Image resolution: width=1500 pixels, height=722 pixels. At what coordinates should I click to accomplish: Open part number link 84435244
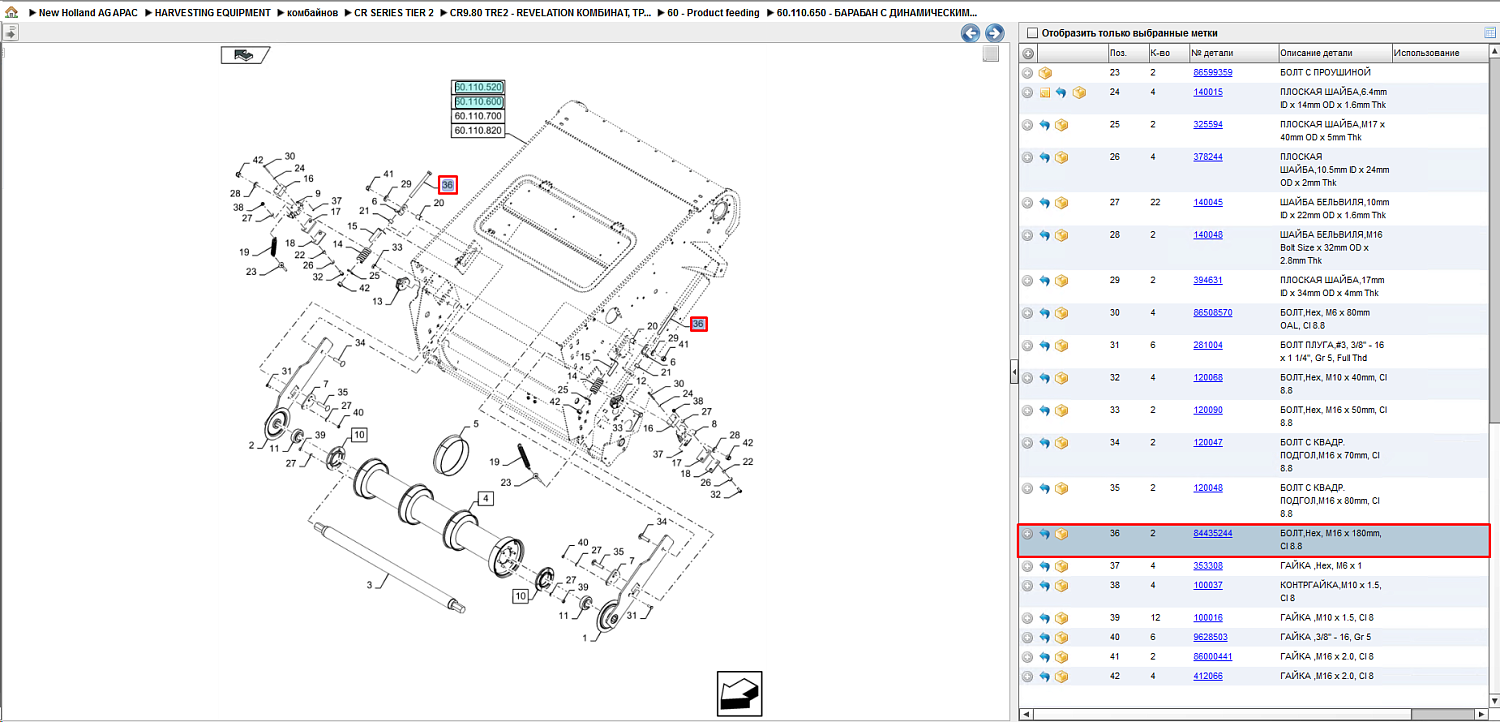1213,534
